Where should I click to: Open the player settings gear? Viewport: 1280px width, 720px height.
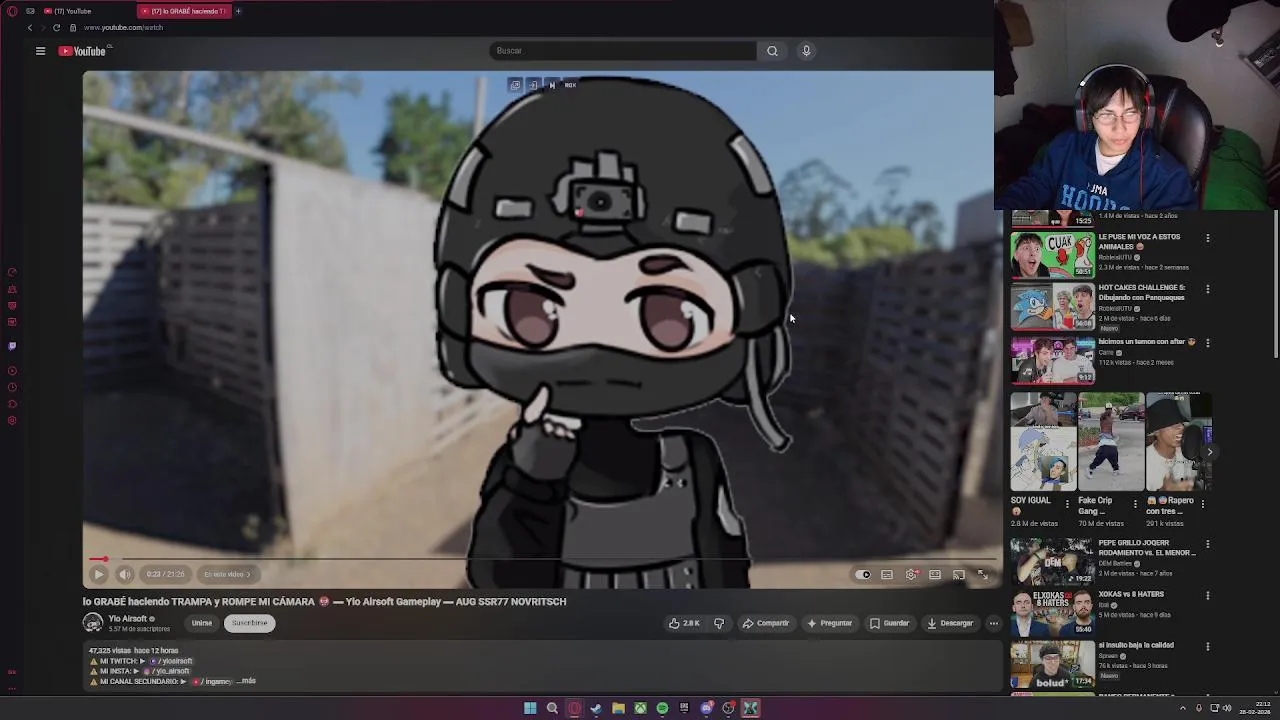[x=911, y=575]
